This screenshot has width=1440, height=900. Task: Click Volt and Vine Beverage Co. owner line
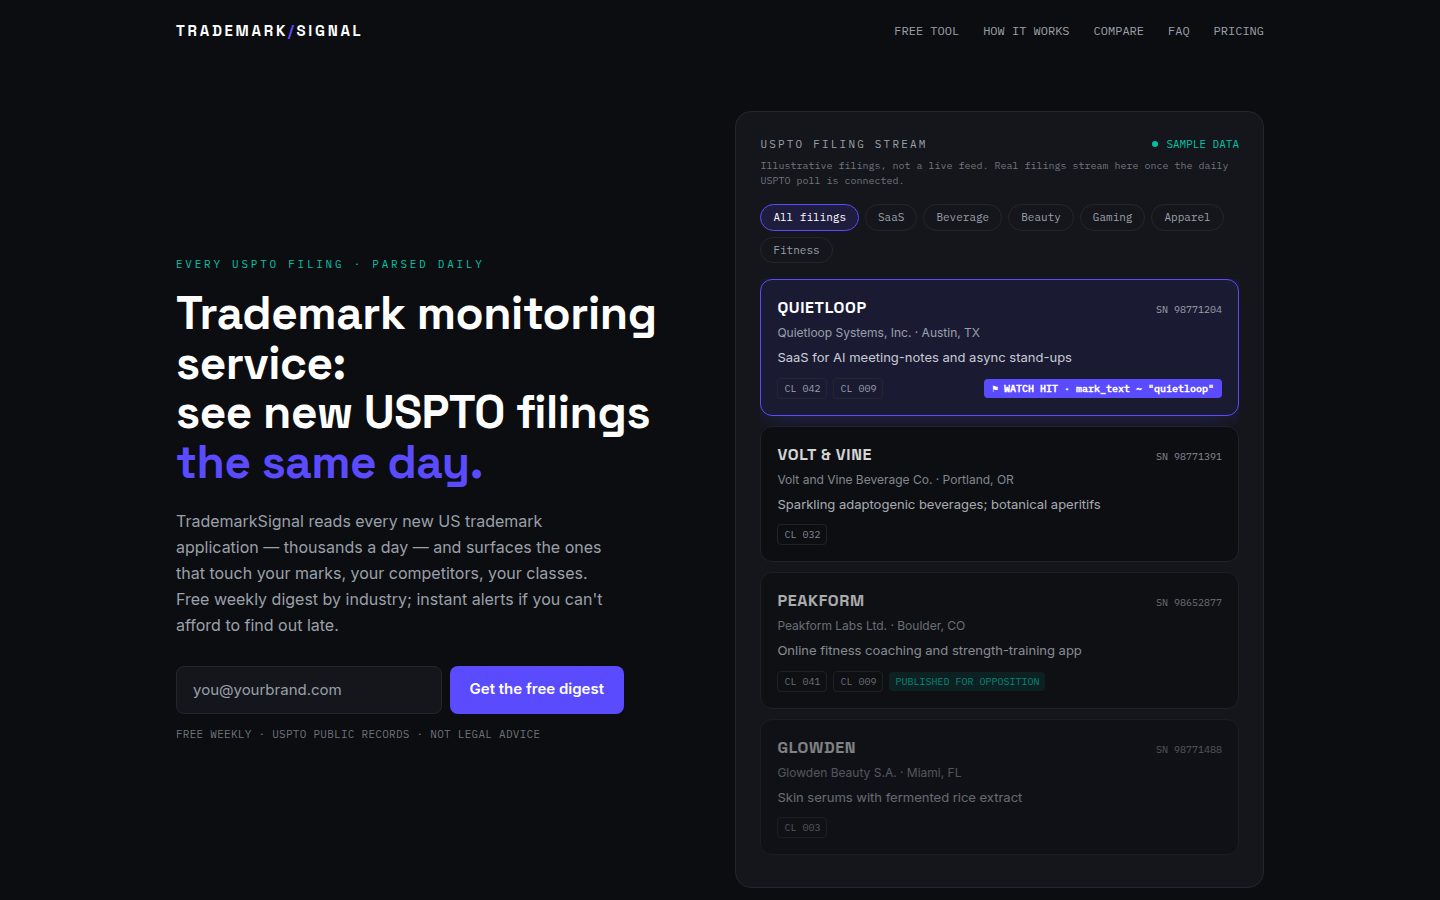[895, 480]
